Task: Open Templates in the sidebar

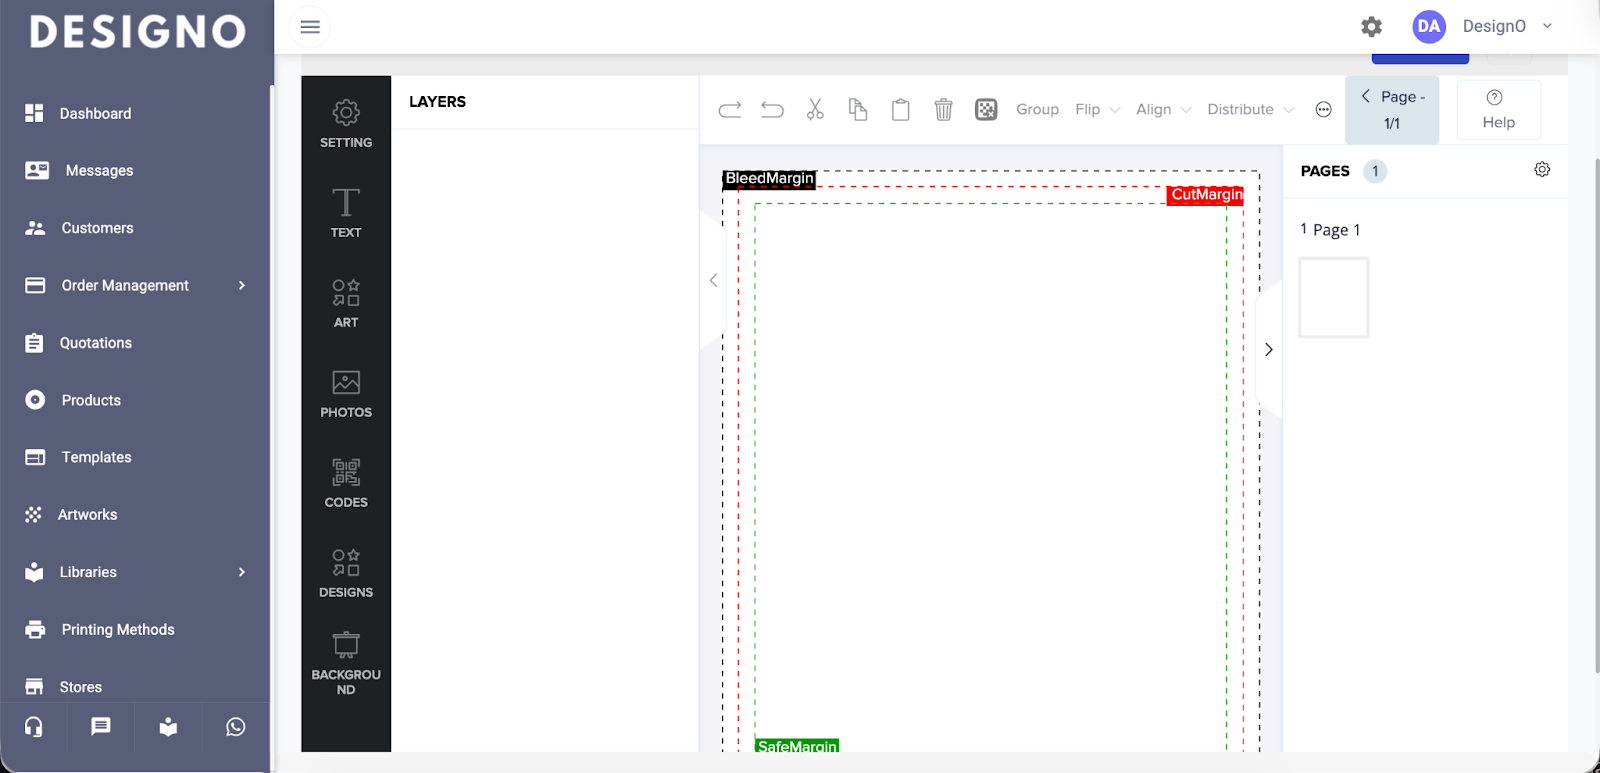Action: coord(96,457)
